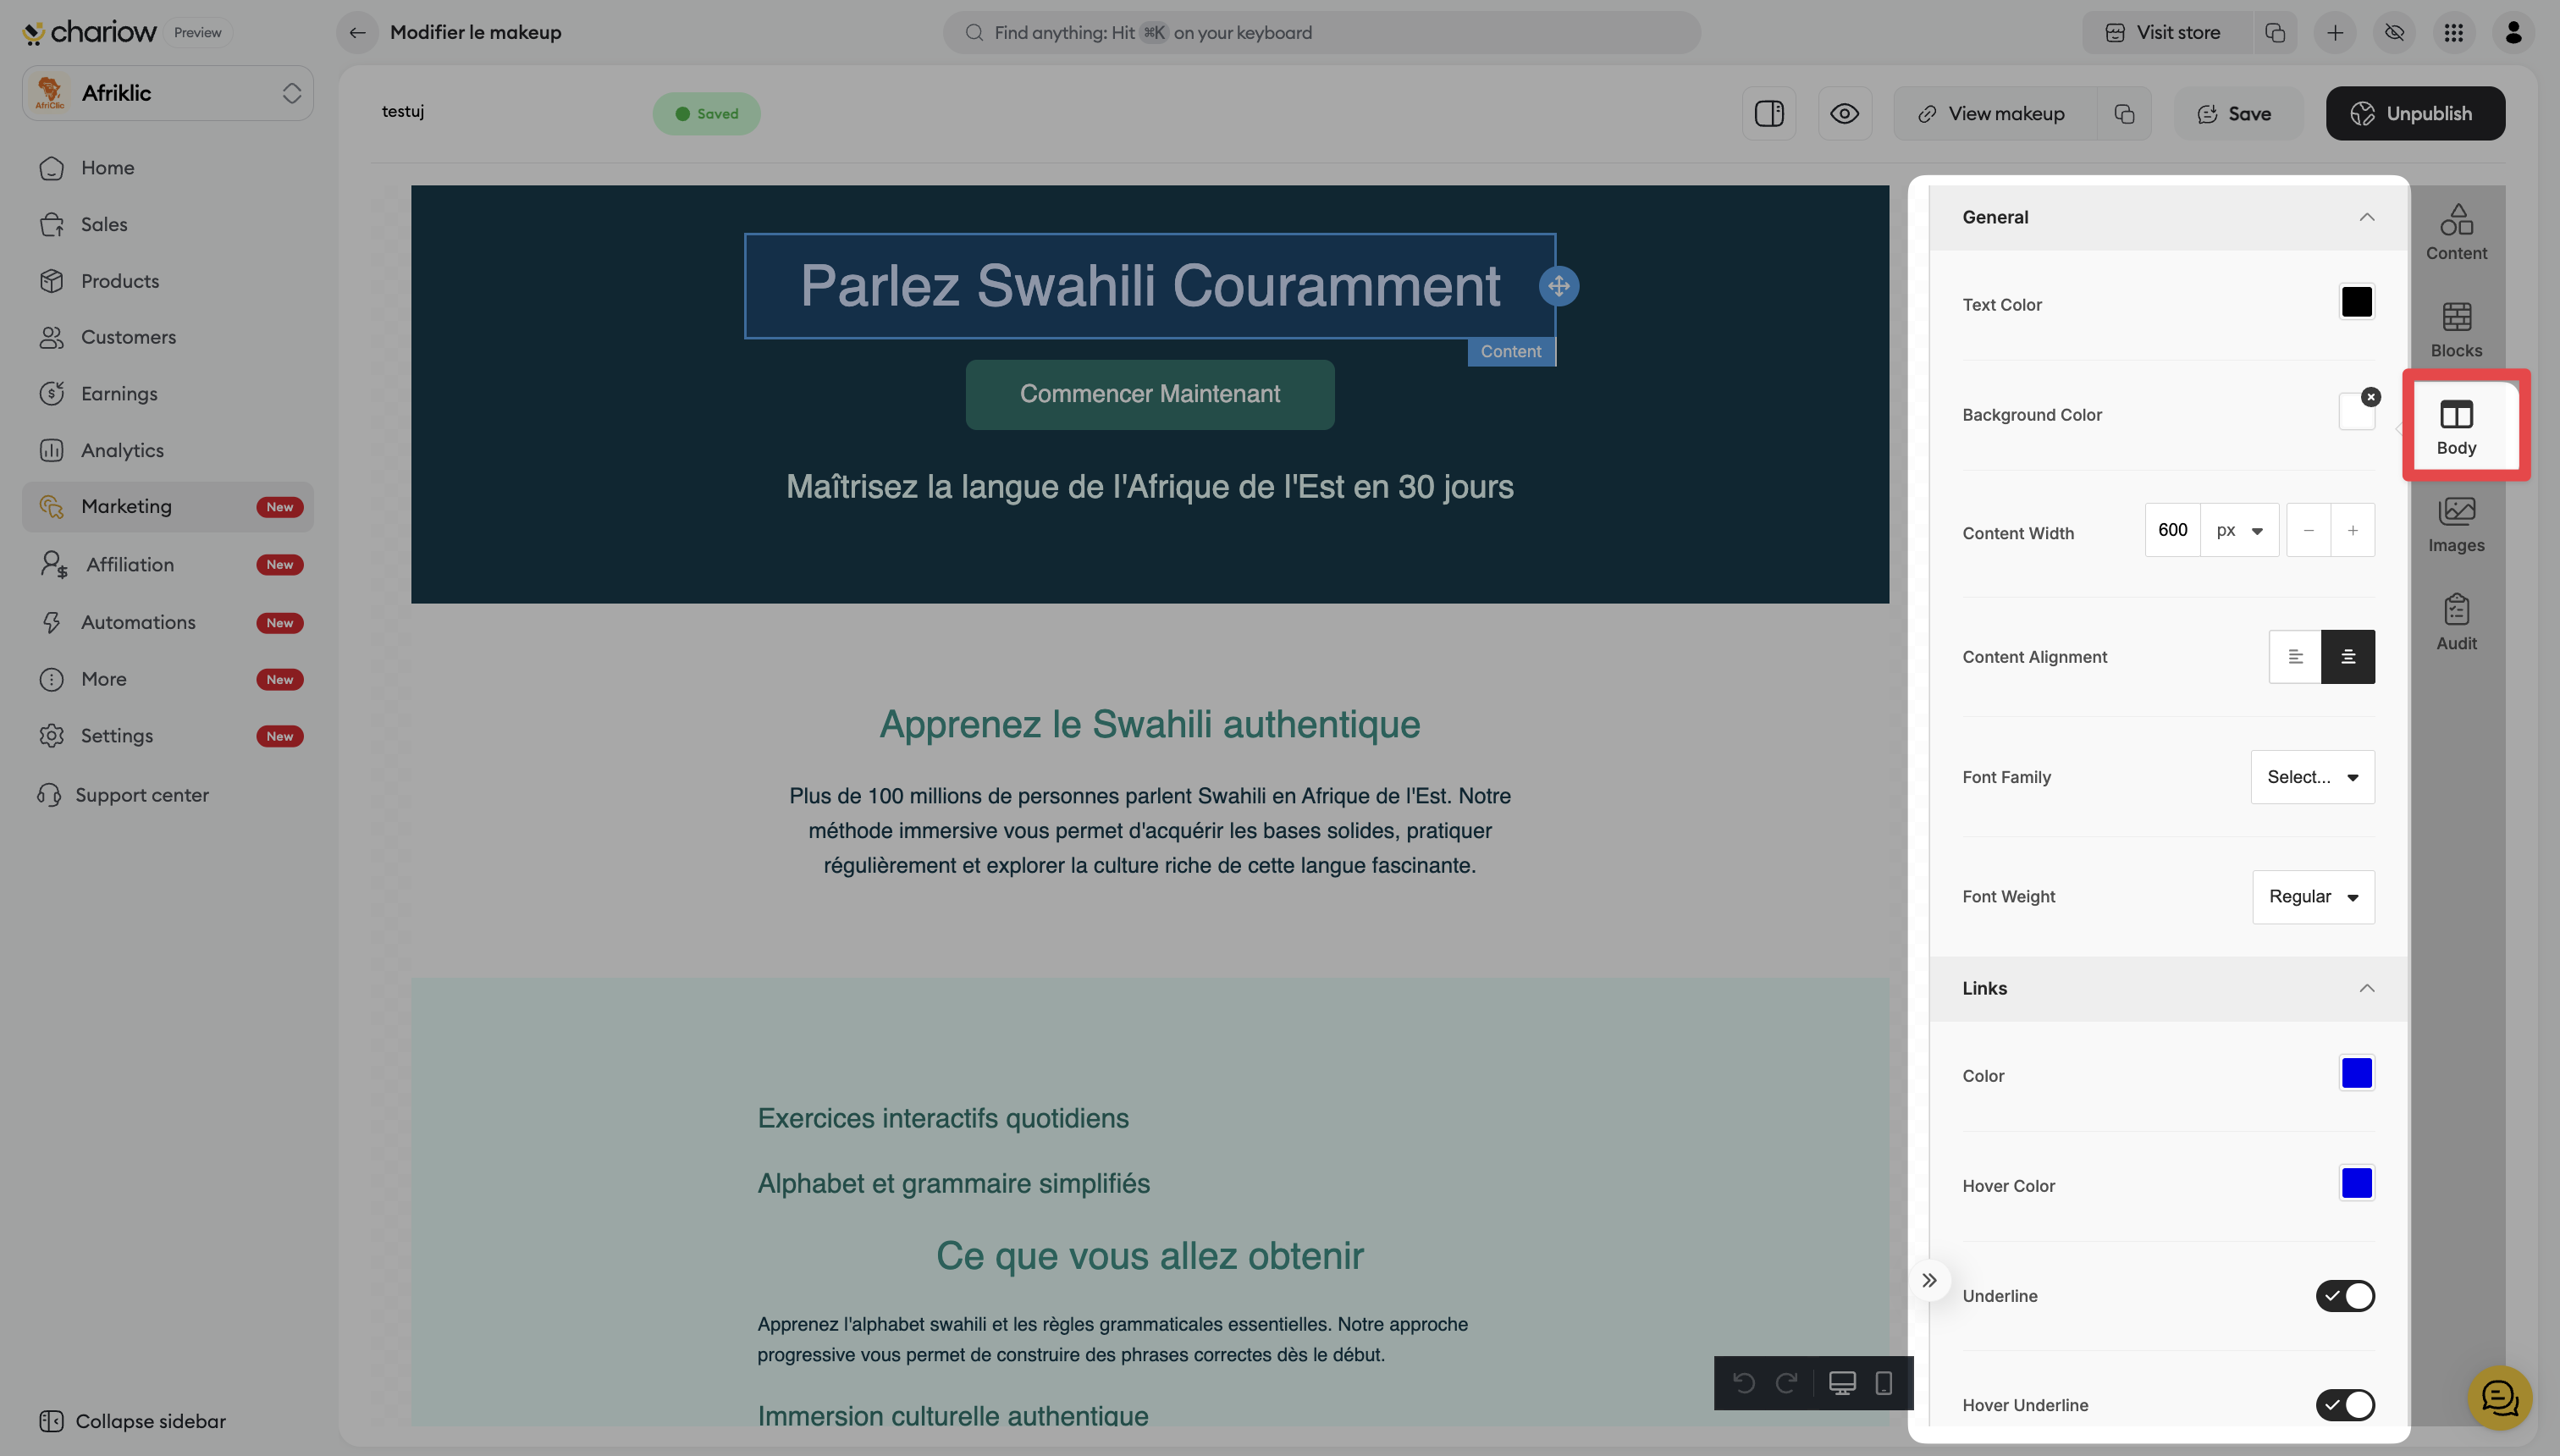Screen dimensions: 2560x1456
Task: Toggle the side panel layout icon
Action: pos(1769,113)
